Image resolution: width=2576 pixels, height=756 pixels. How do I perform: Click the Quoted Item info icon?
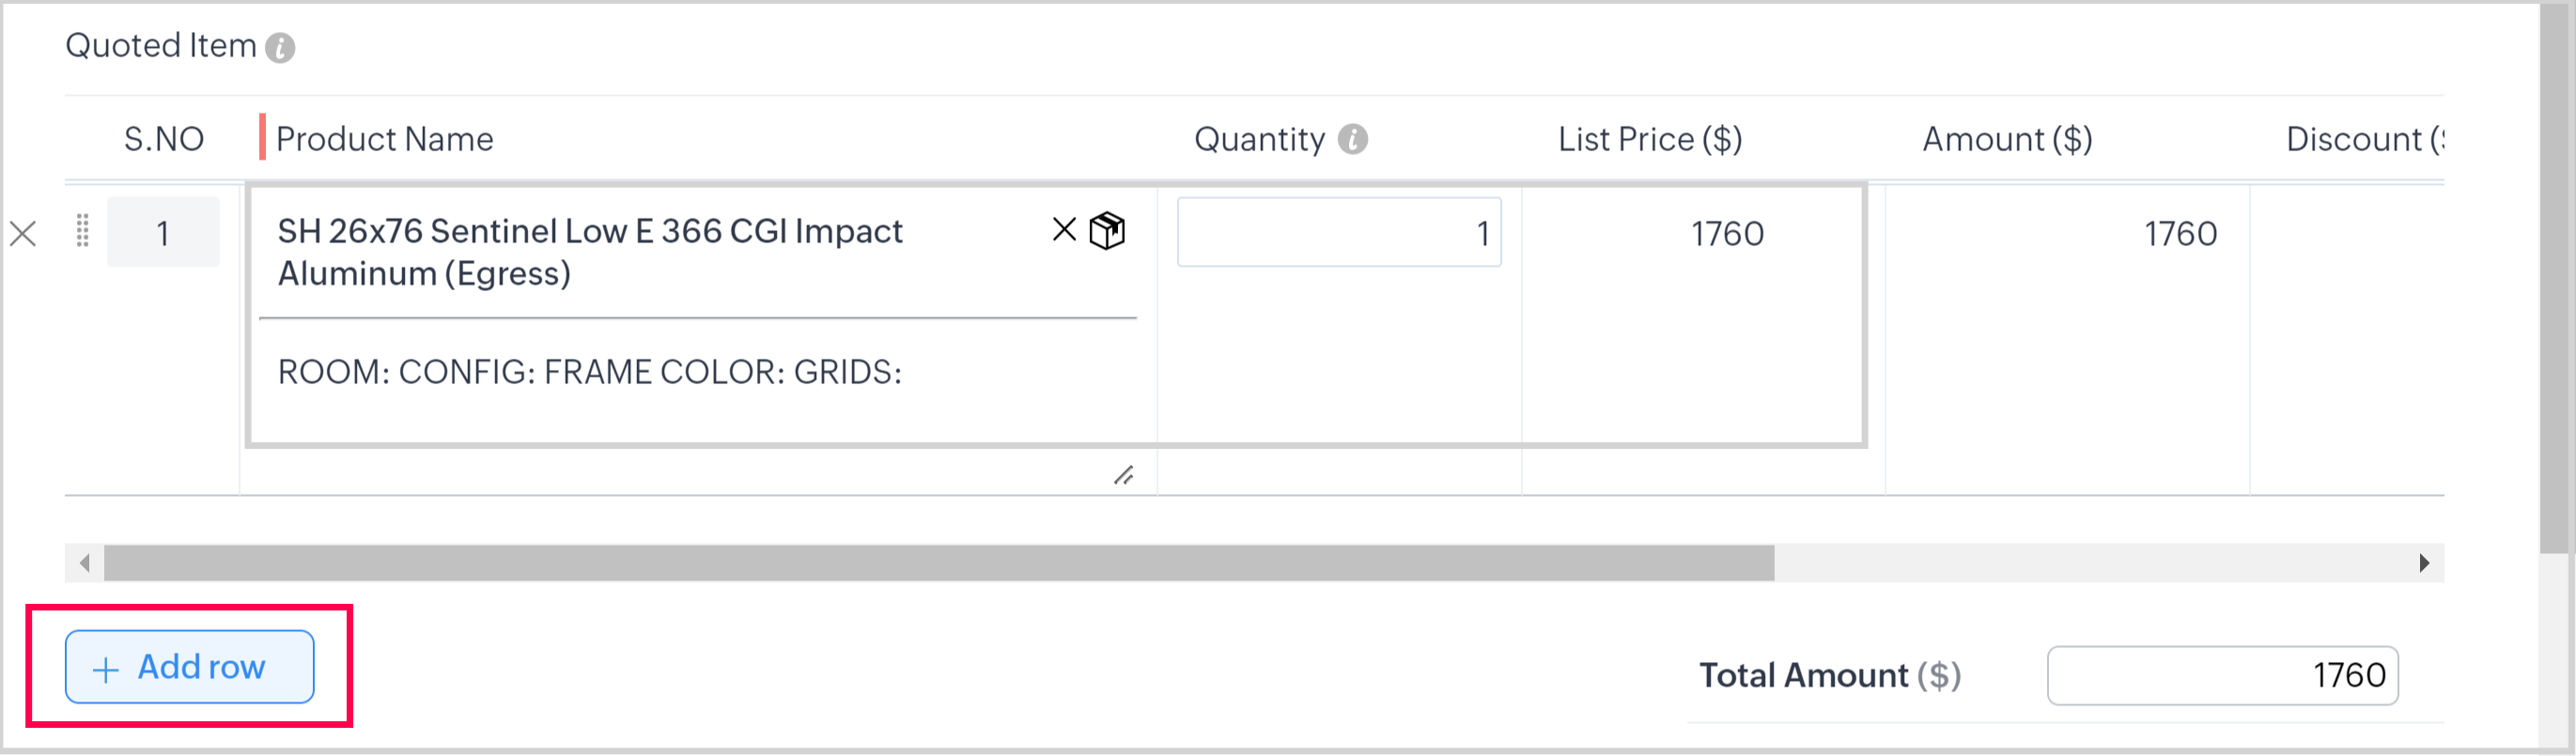[280, 48]
